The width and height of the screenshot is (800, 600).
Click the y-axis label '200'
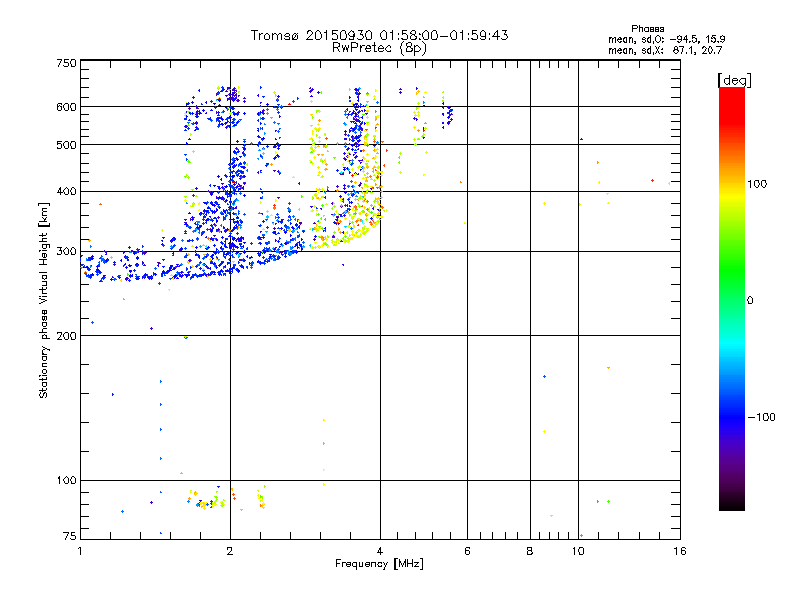tap(66, 336)
